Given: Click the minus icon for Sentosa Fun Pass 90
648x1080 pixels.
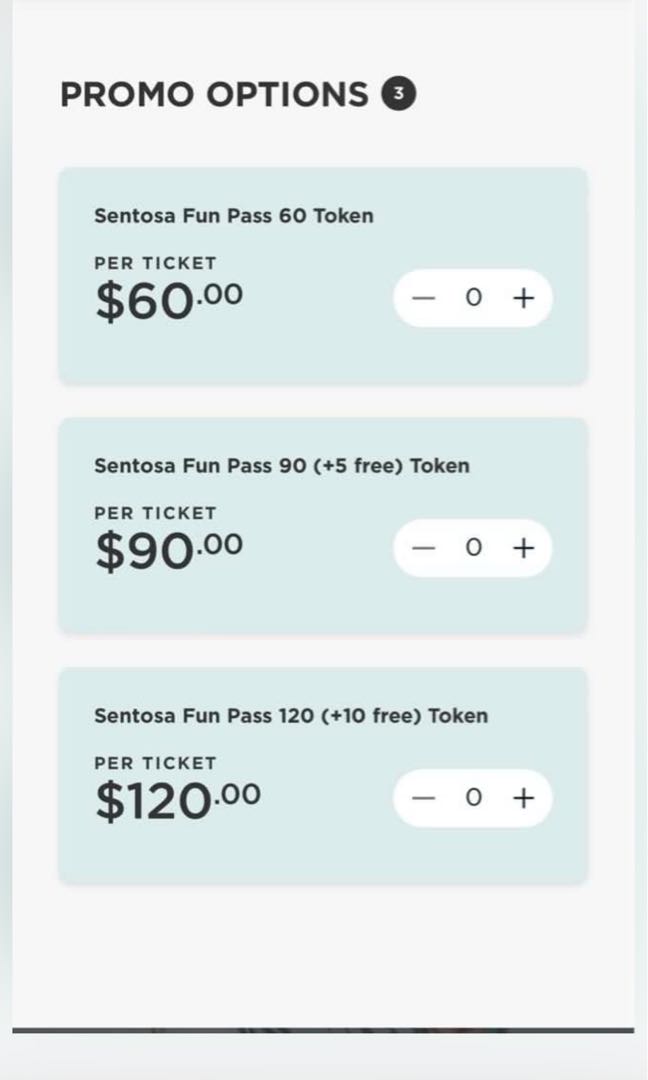Looking at the screenshot, I should (x=423, y=547).
